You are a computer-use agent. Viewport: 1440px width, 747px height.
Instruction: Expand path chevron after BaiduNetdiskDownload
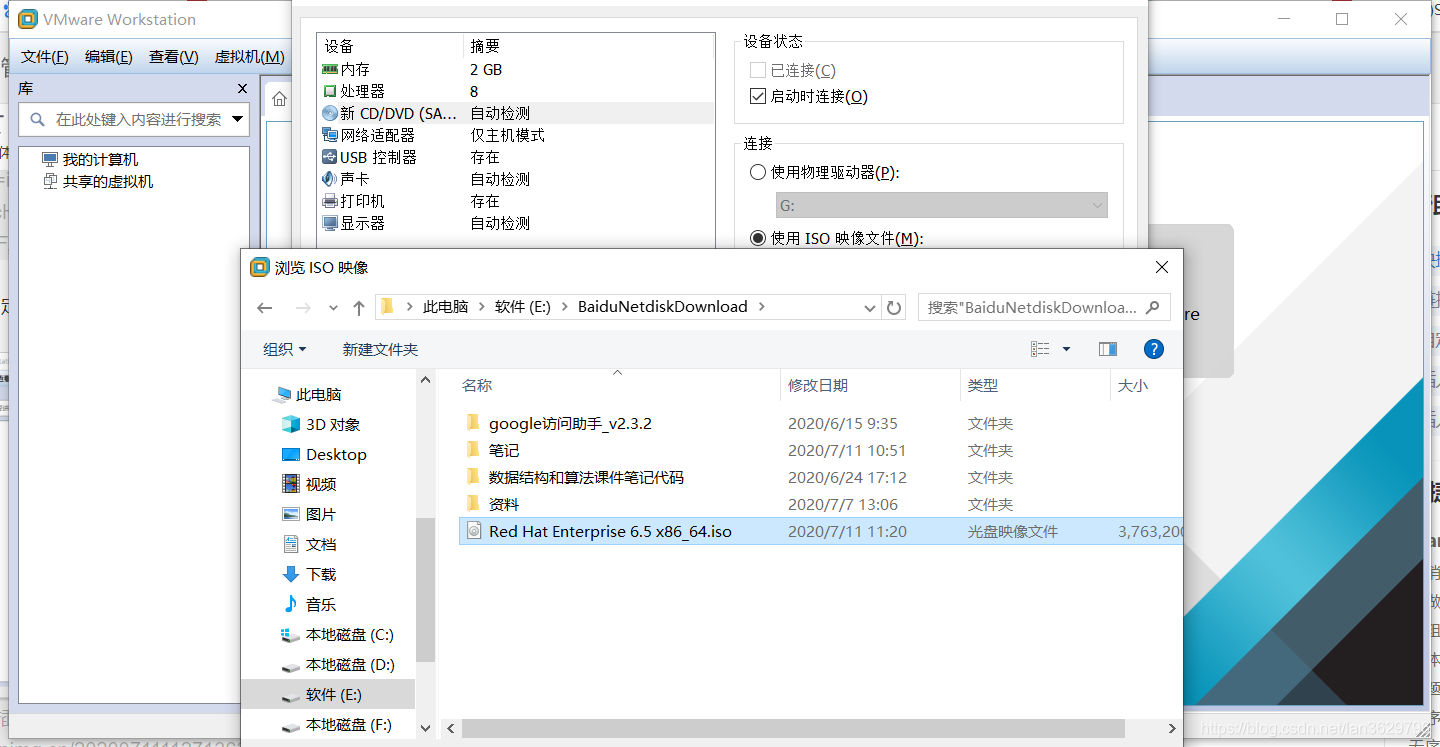click(762, 307)
